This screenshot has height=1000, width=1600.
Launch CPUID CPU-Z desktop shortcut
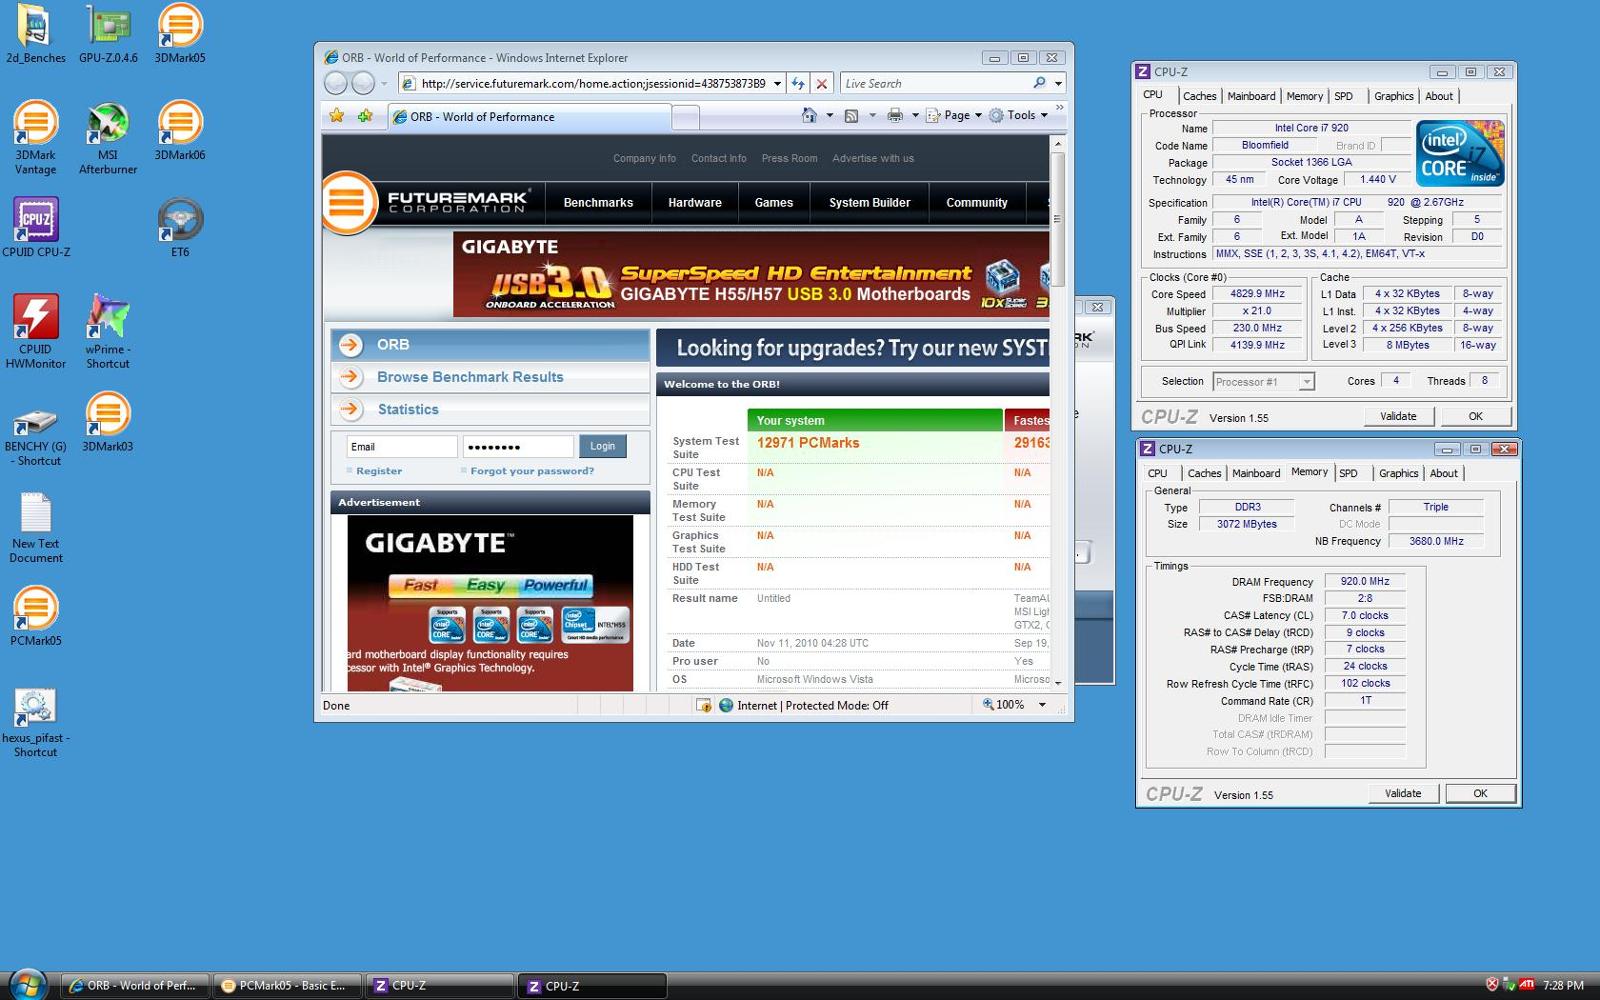[x=36, y=227]
